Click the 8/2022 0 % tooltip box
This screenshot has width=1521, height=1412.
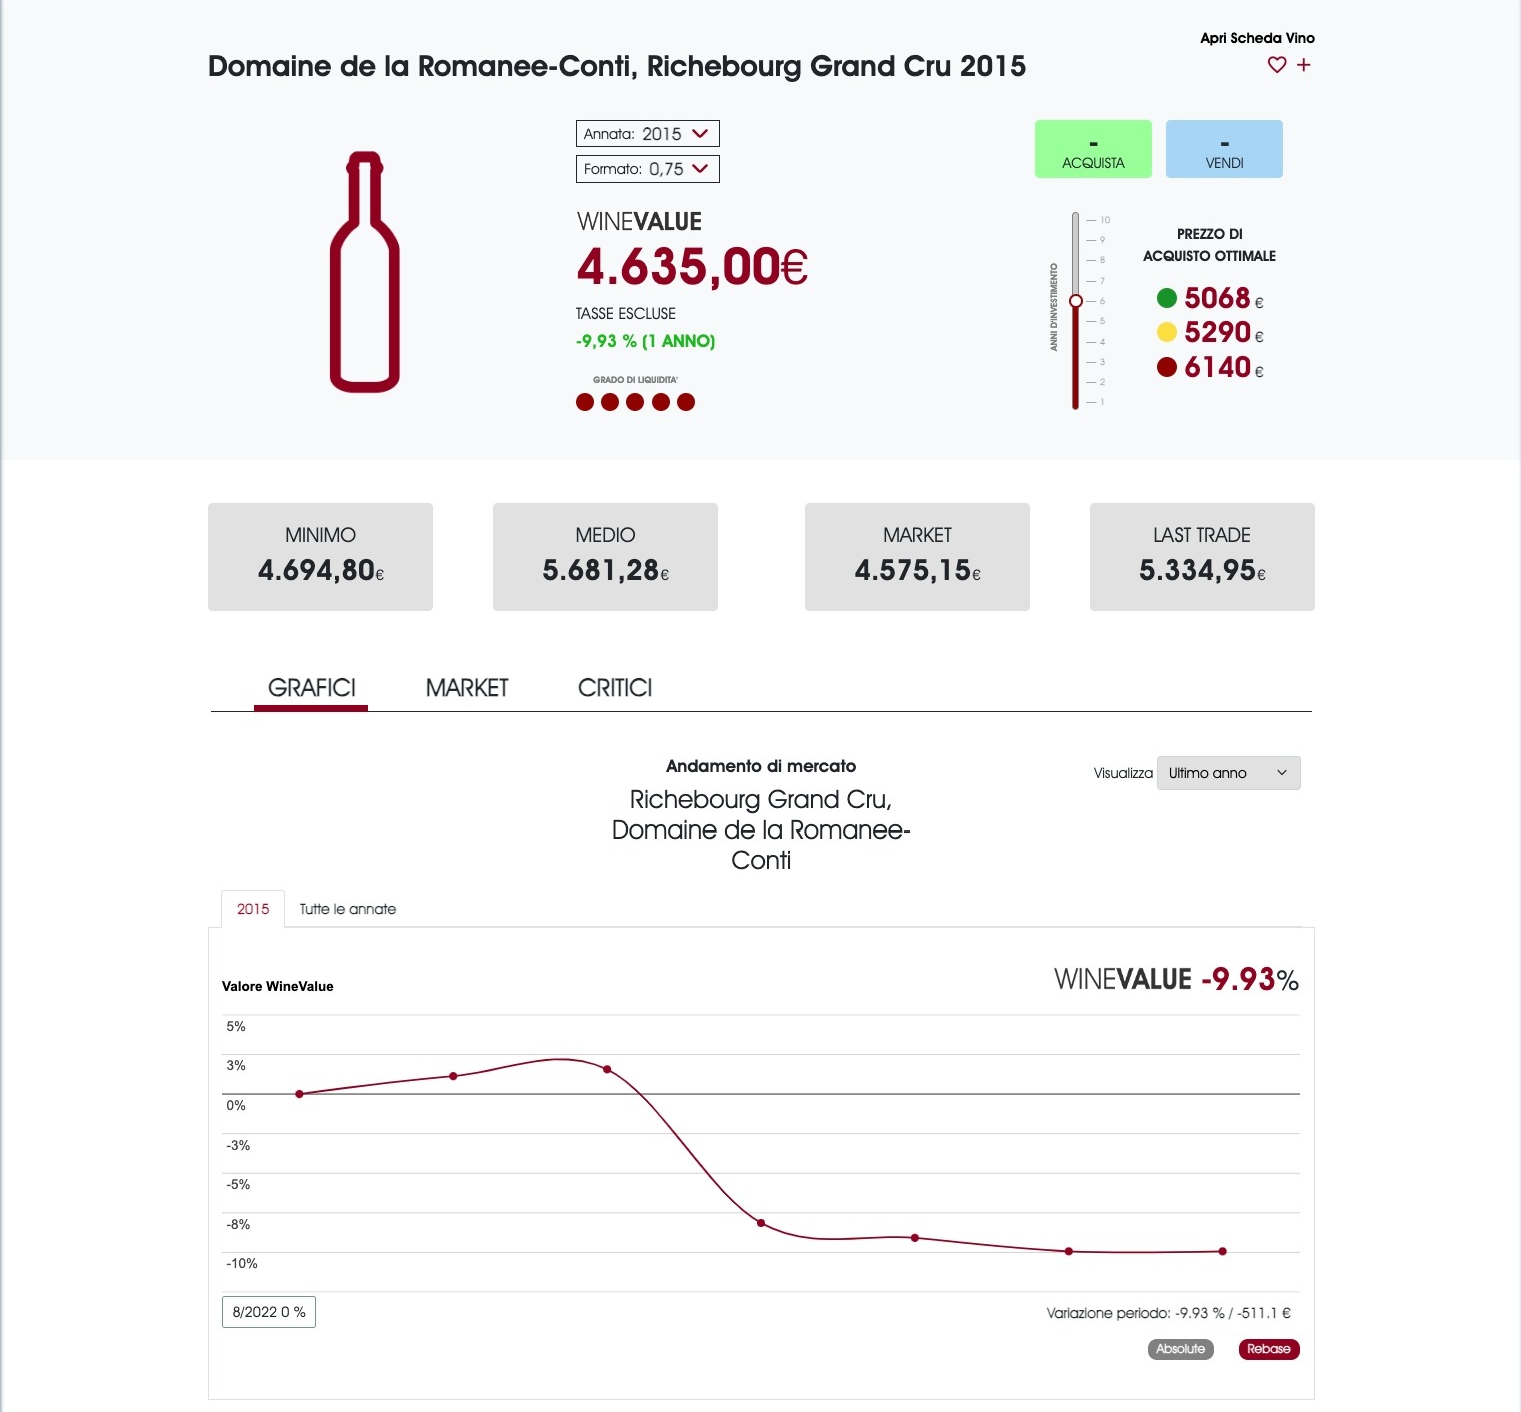click(269, 1312)
